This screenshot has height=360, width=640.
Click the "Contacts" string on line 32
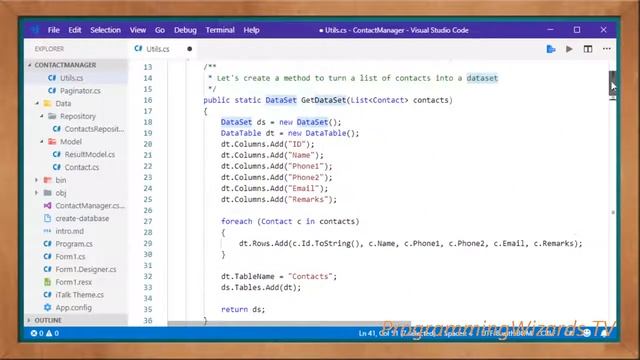[310, 277]
